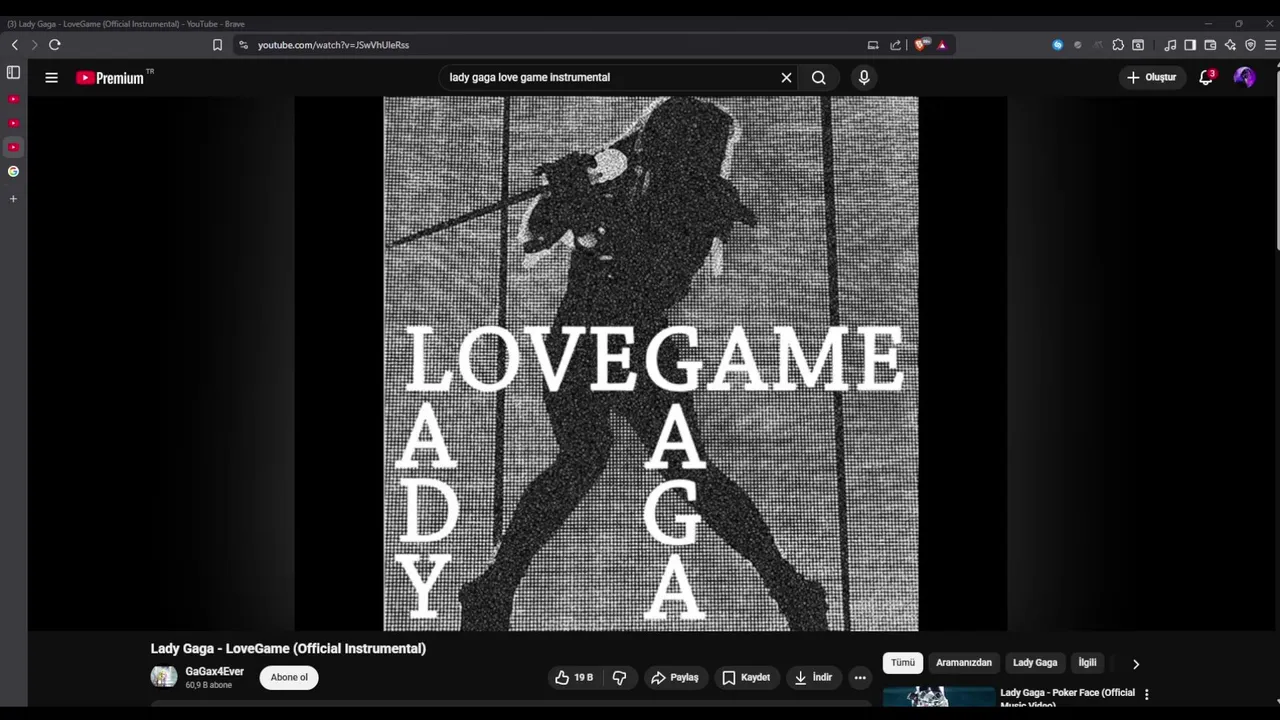The width and height of the screenshot is (1280, 720).
Task: Share the video with Paylaş
Action: [675, 677]
